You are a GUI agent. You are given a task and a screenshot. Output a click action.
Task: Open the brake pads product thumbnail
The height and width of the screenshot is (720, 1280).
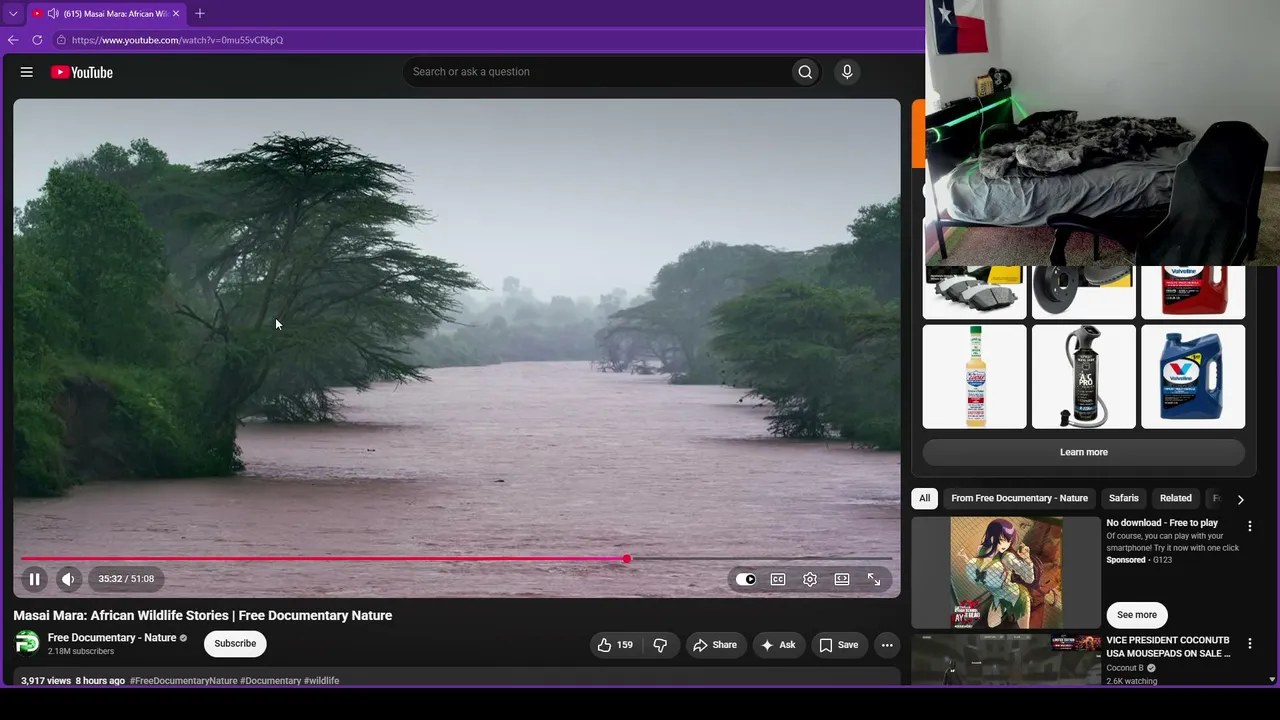[x=974, y=292]
